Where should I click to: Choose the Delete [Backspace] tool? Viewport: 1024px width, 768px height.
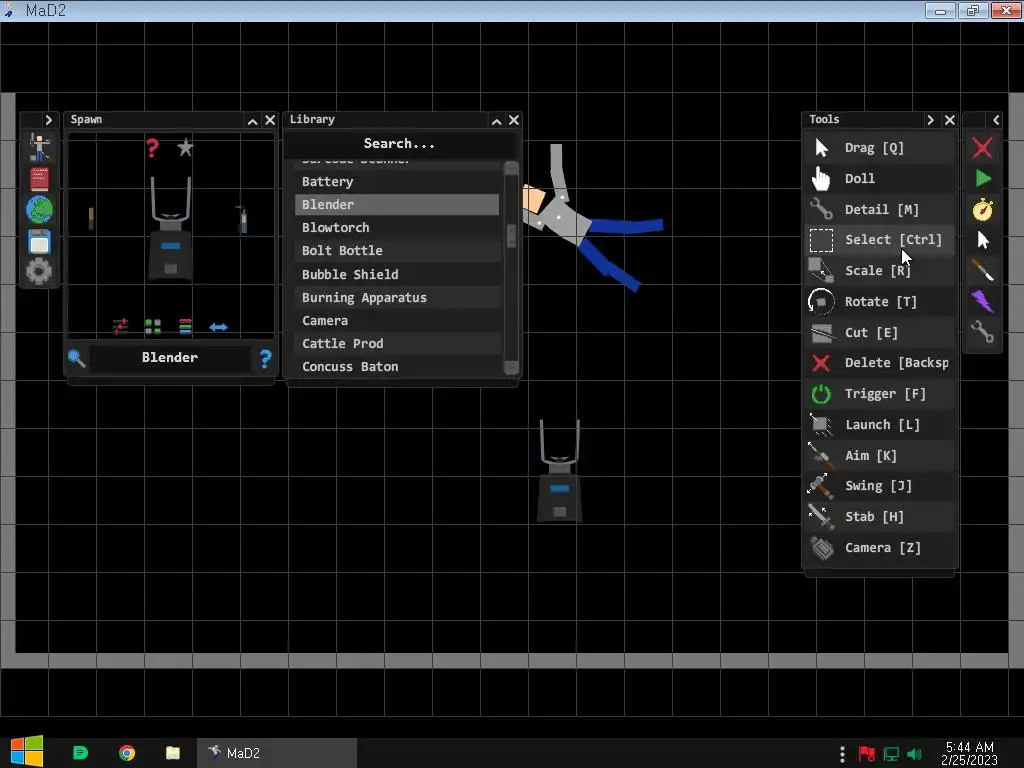click(x=880, y=362)
